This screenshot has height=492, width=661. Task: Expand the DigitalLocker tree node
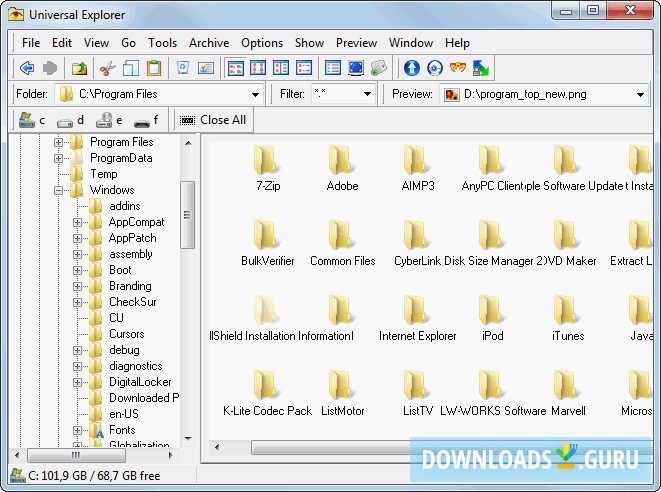coord(77,382)
